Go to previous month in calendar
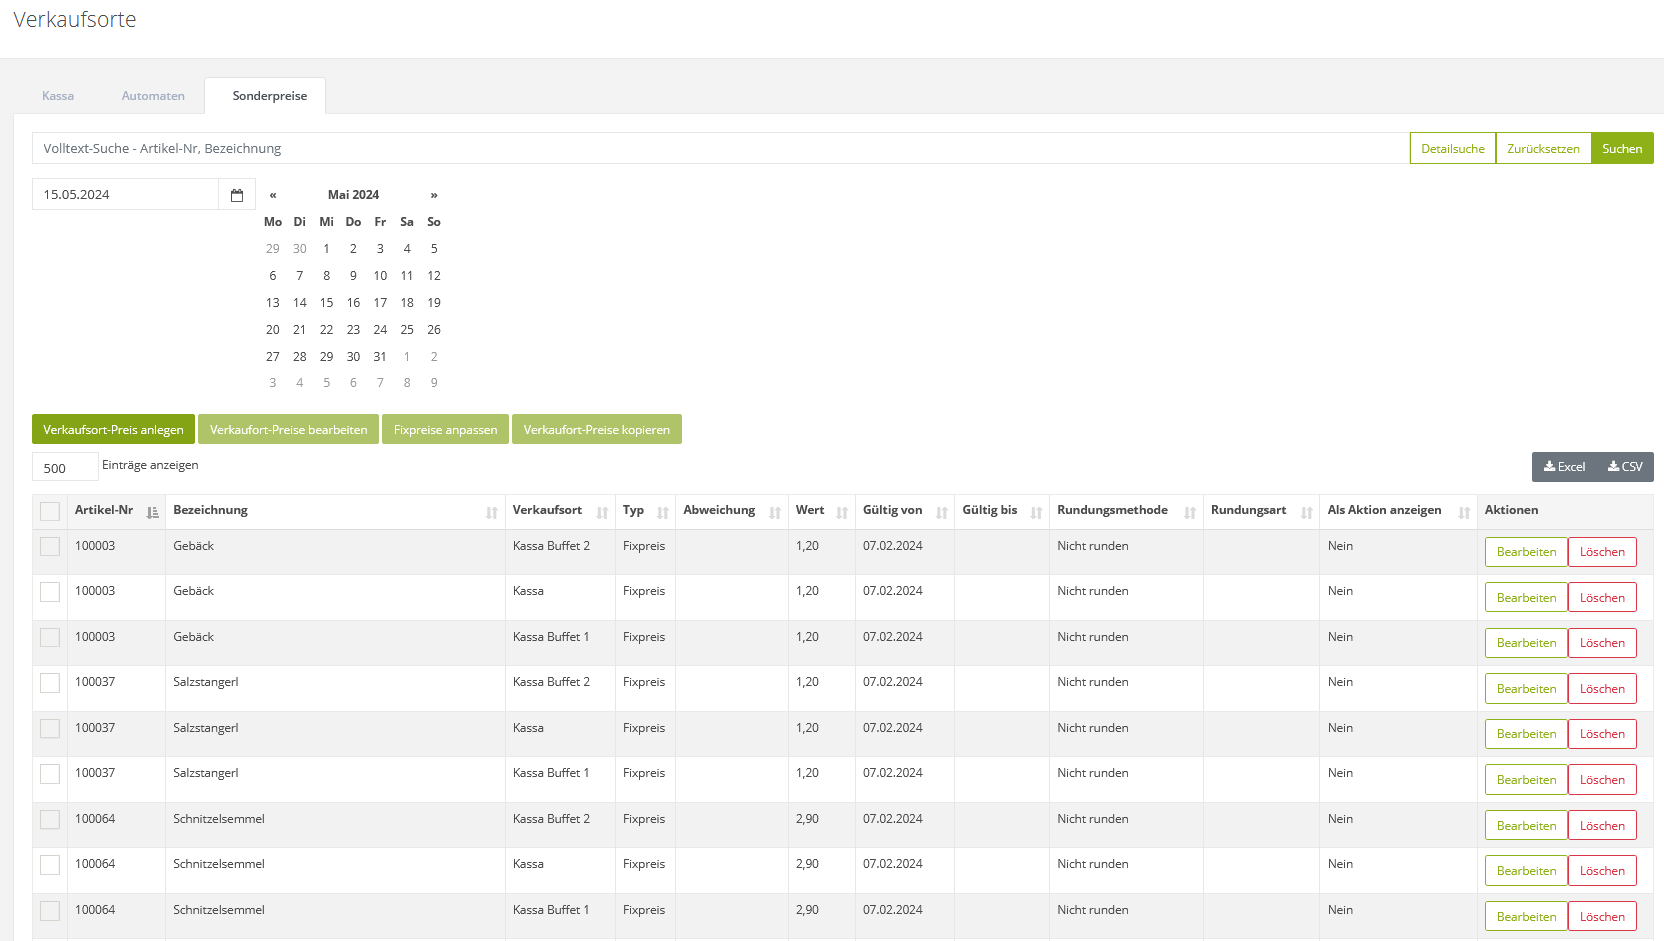This screenshot has width=1664, height=941. click(x=273, y=195)
